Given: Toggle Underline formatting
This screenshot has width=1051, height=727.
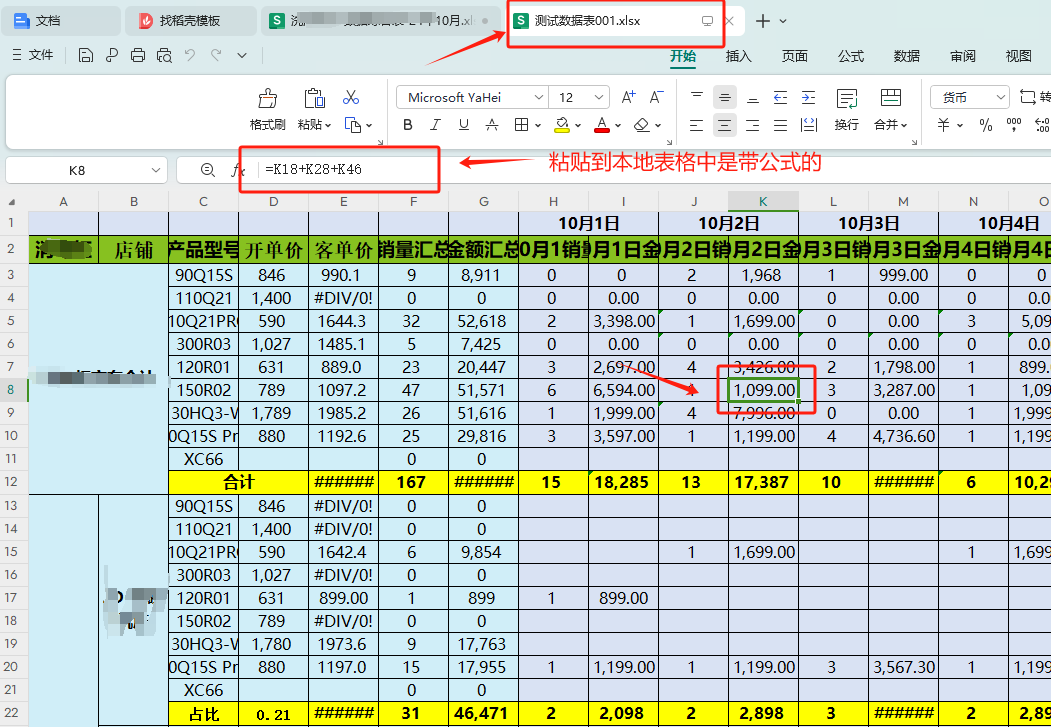Looking at the screenshot, I should coord(463,125).
